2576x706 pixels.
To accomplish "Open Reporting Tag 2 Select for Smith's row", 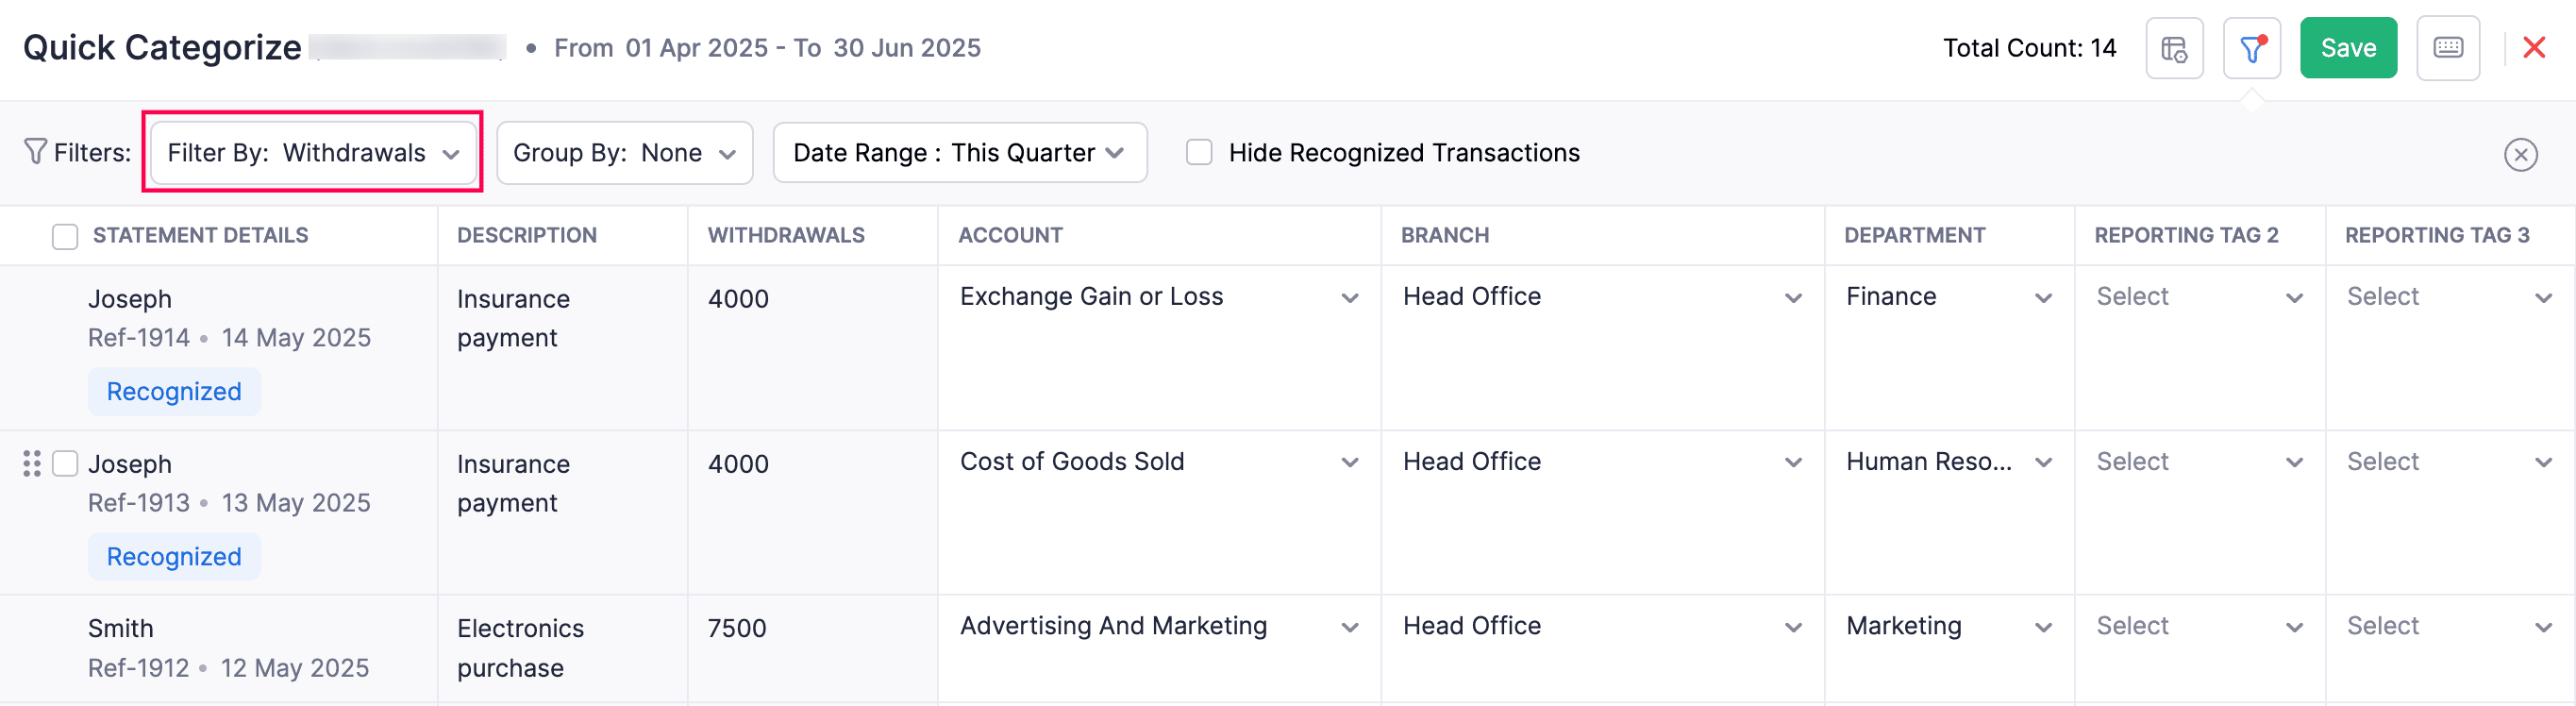I will pos(2197,626).
